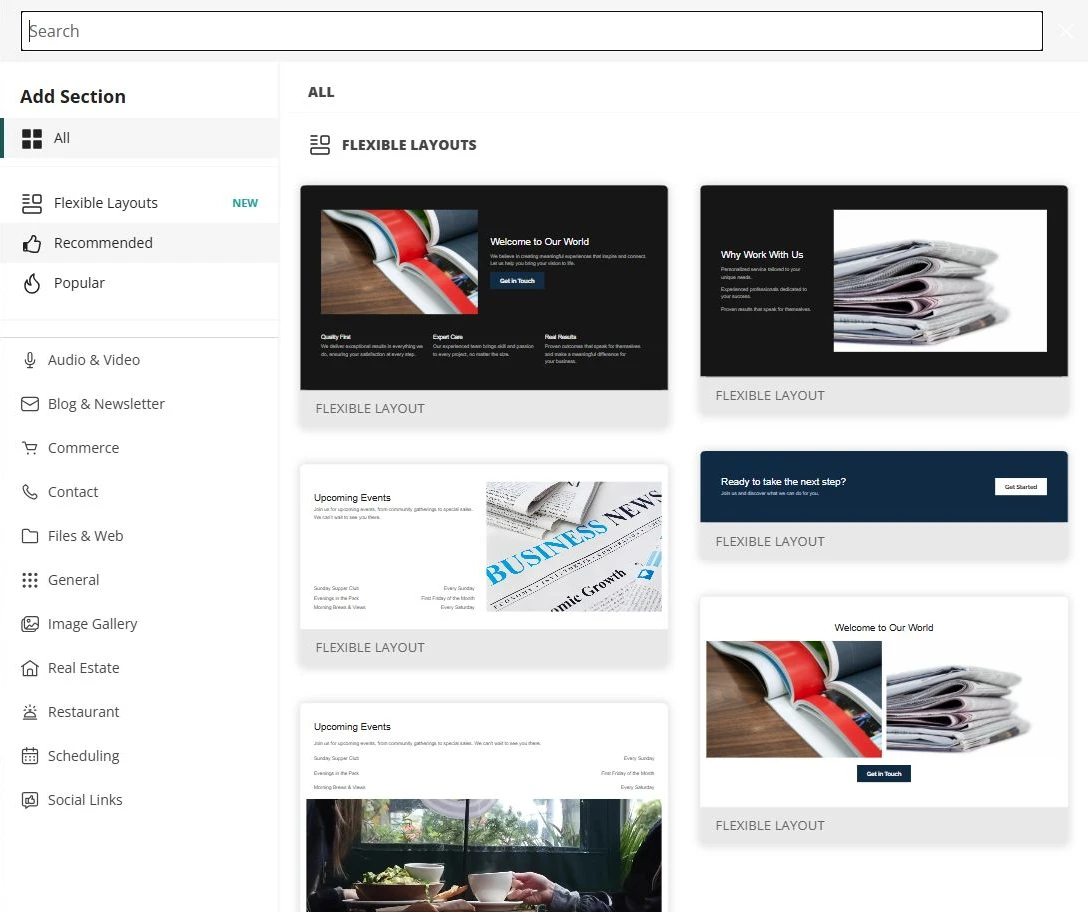Open the Restaurant category
The width and height of the screenshot is (1088, 912).
click(x=139, y=712)
